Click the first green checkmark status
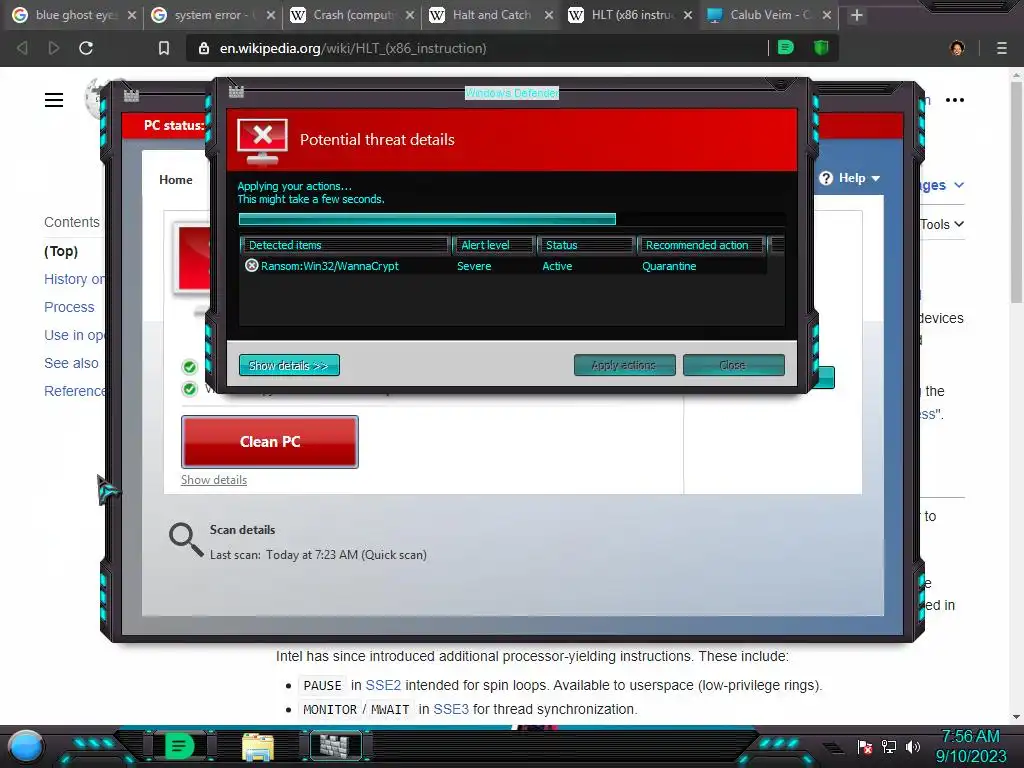1024x768 pixels. tap(189, 367)
